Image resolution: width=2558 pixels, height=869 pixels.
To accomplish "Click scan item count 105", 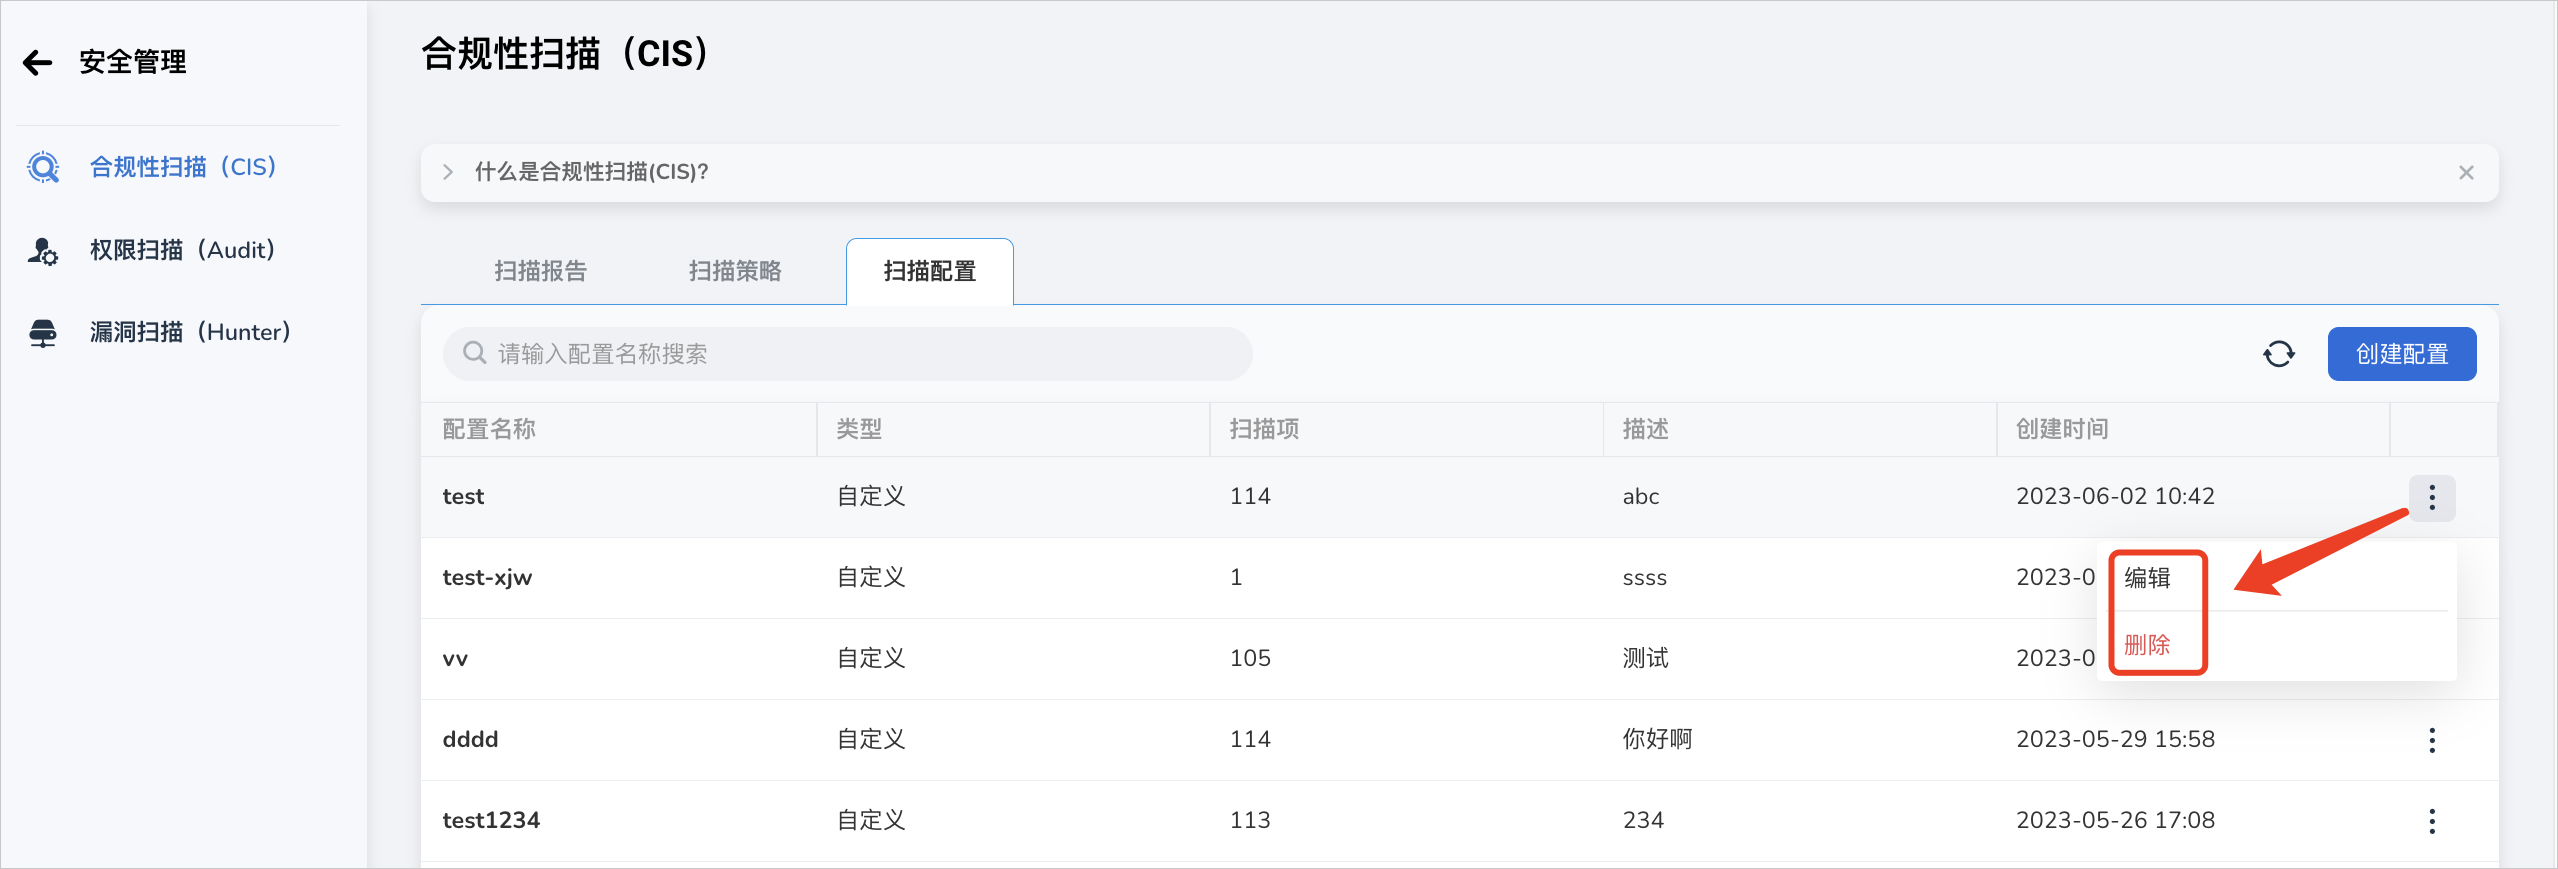I will [1250, 659].
